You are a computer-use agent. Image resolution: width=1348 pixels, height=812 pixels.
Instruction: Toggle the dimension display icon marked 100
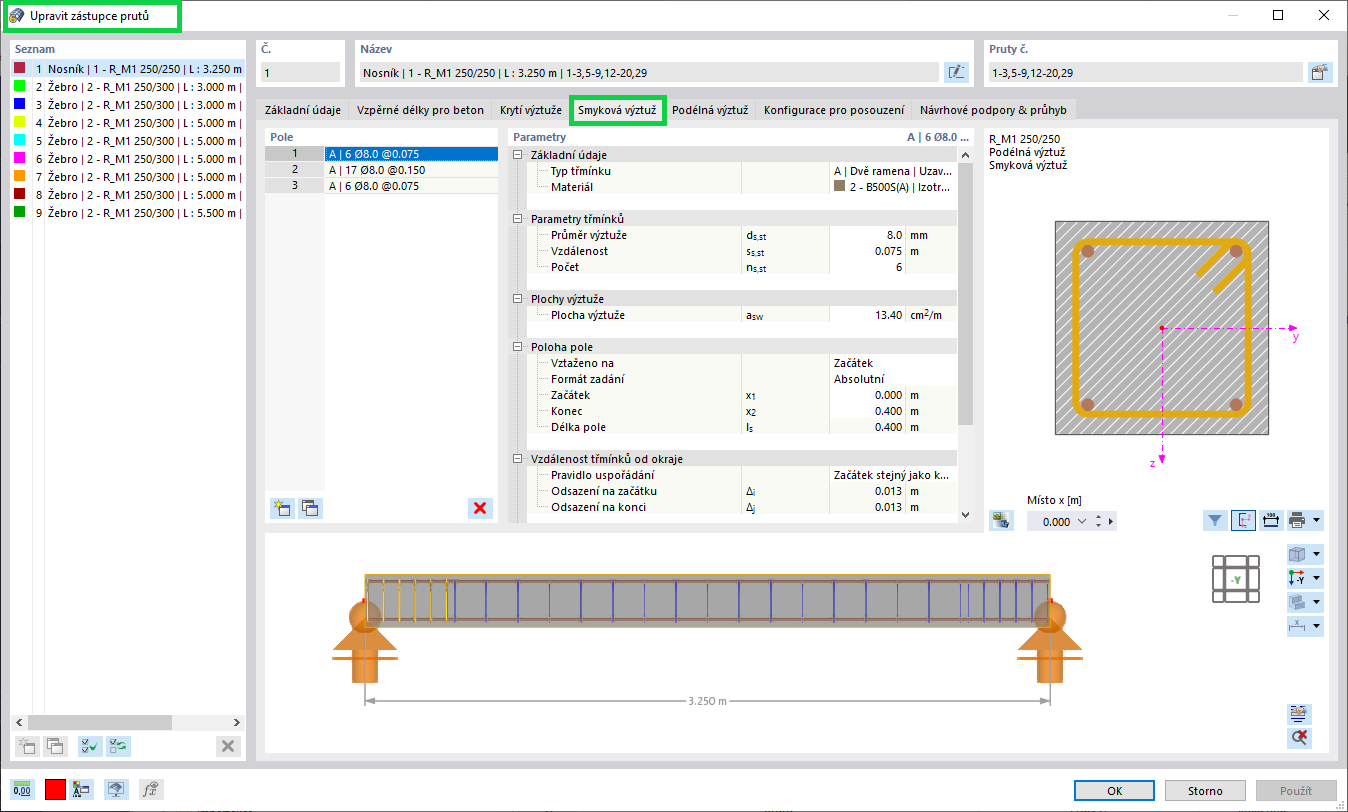pyautogui.click(x=1271, y=520)
